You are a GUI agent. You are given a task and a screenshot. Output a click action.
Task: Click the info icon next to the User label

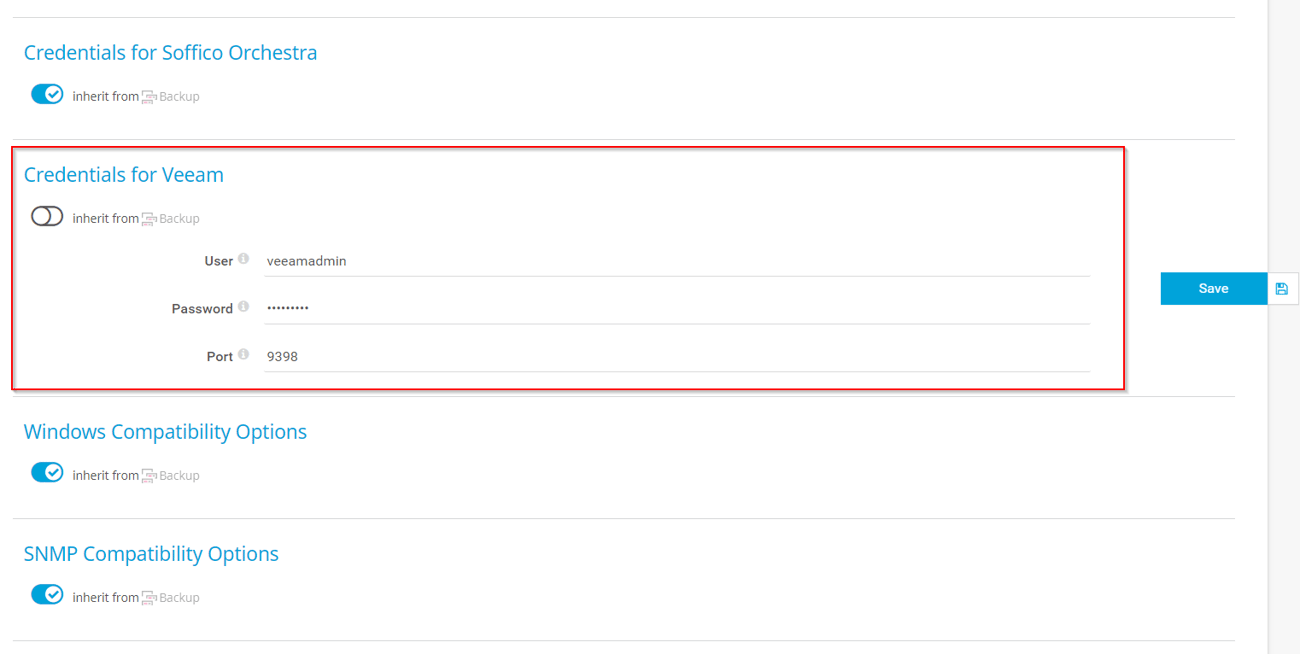click(245, 258)
